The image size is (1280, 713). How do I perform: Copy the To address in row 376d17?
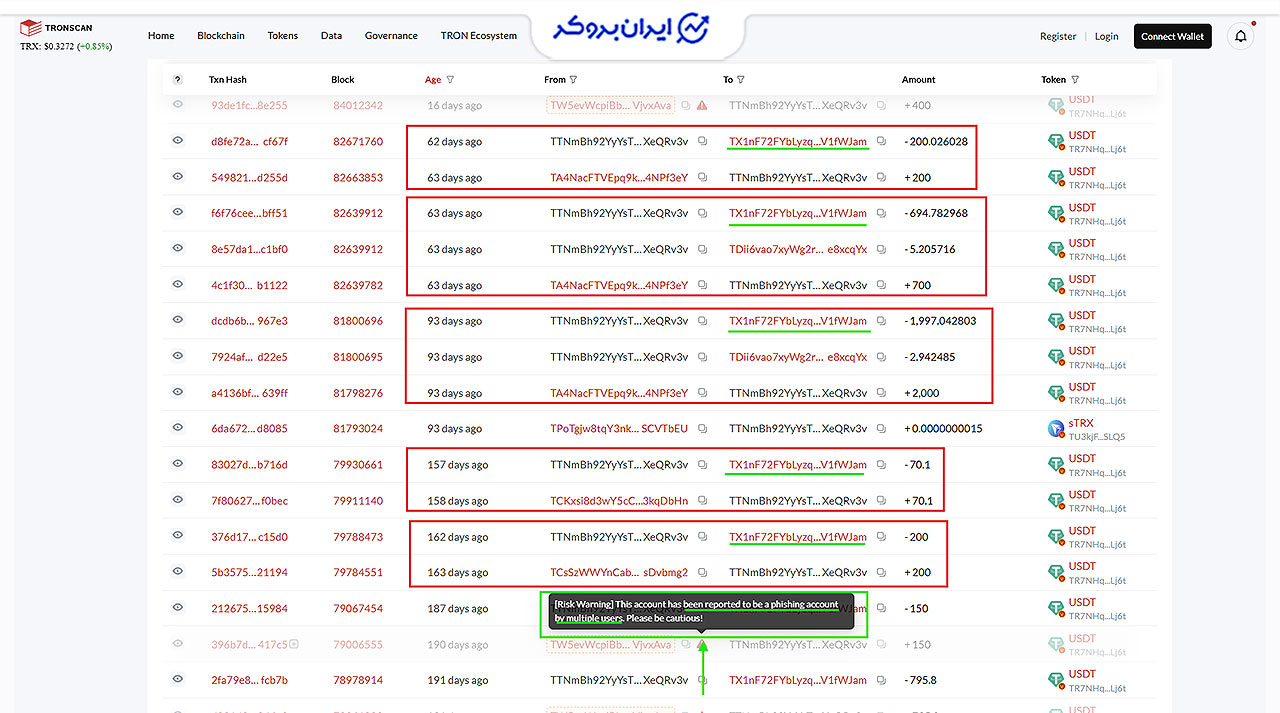[x=882, y=537]
